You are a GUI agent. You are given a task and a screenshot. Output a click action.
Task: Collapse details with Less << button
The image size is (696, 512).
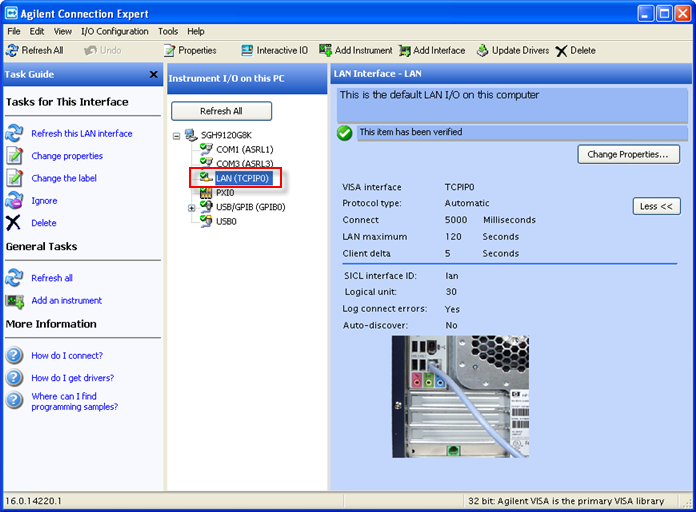click(x=656, y=206)
